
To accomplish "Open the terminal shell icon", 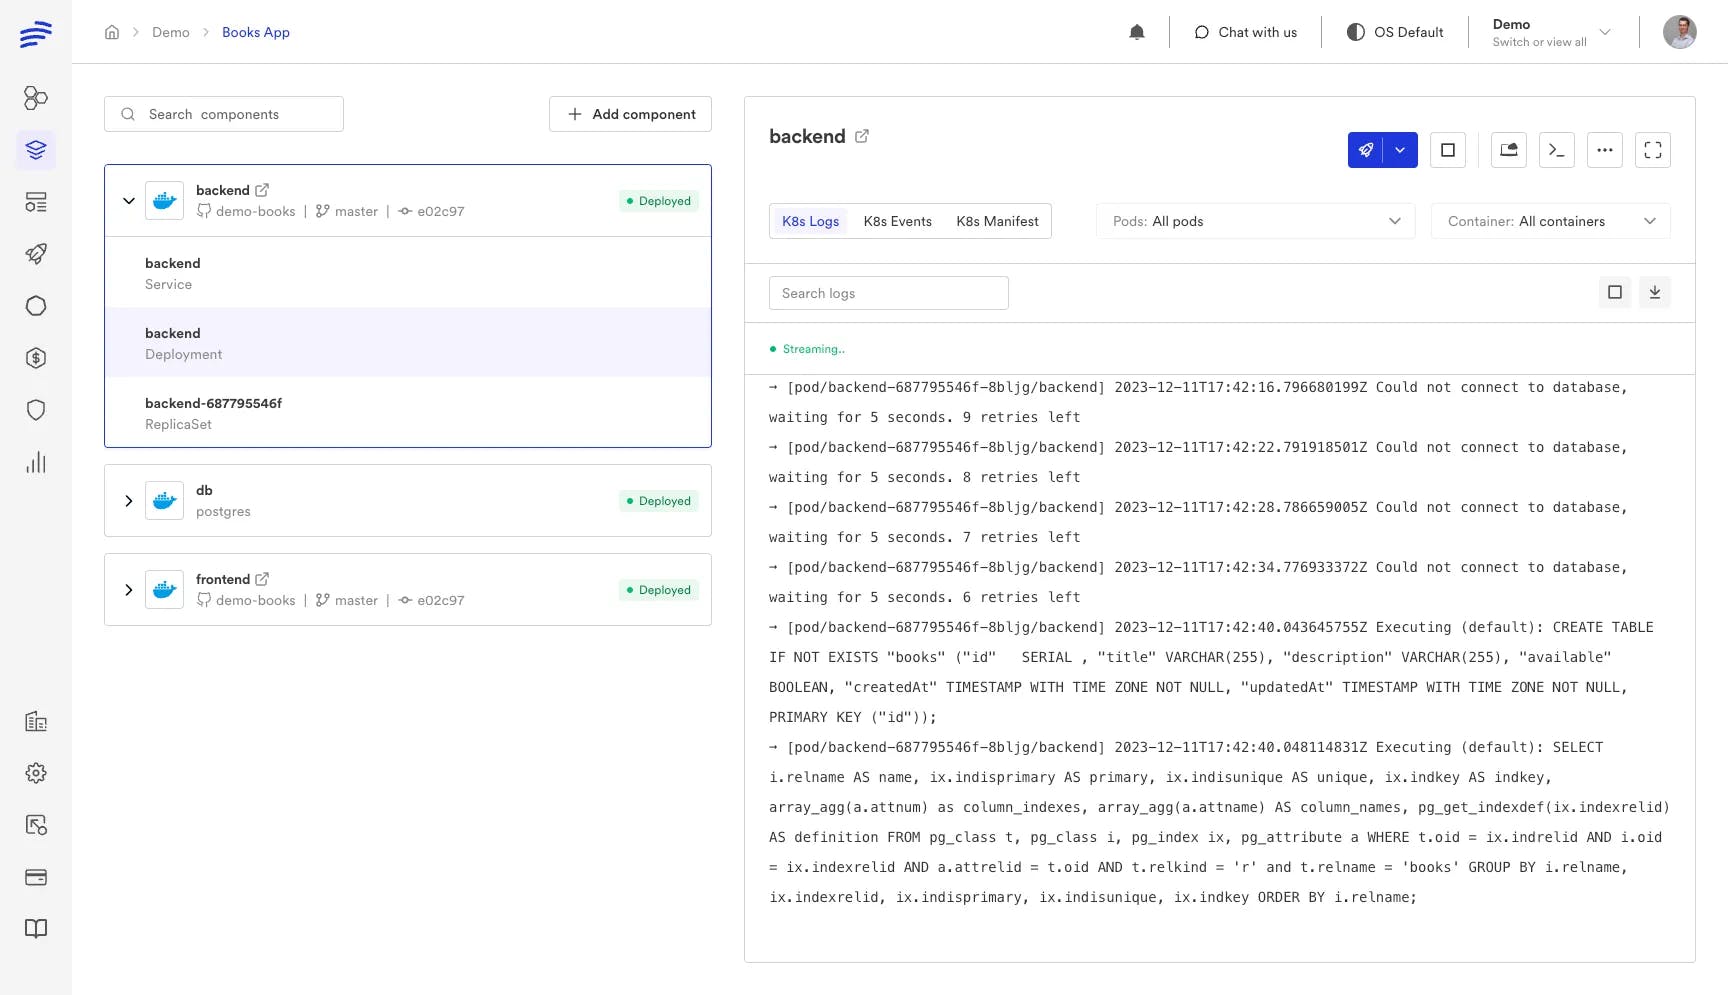I will [x=1556, y=150].
